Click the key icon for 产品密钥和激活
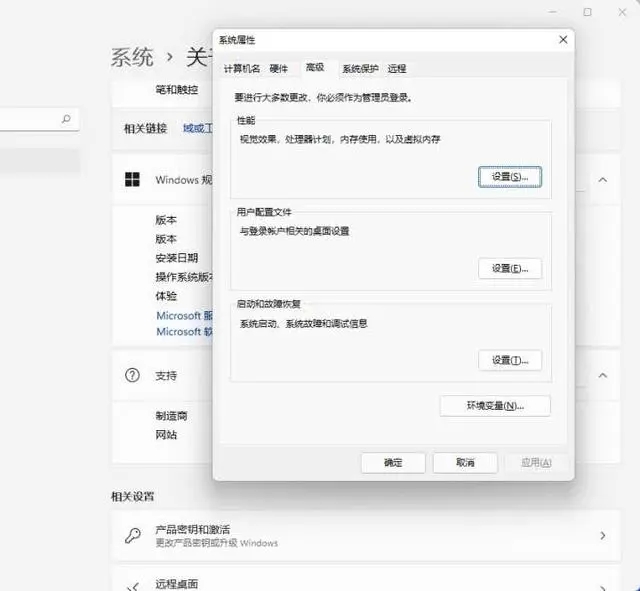 click(133, 535)
